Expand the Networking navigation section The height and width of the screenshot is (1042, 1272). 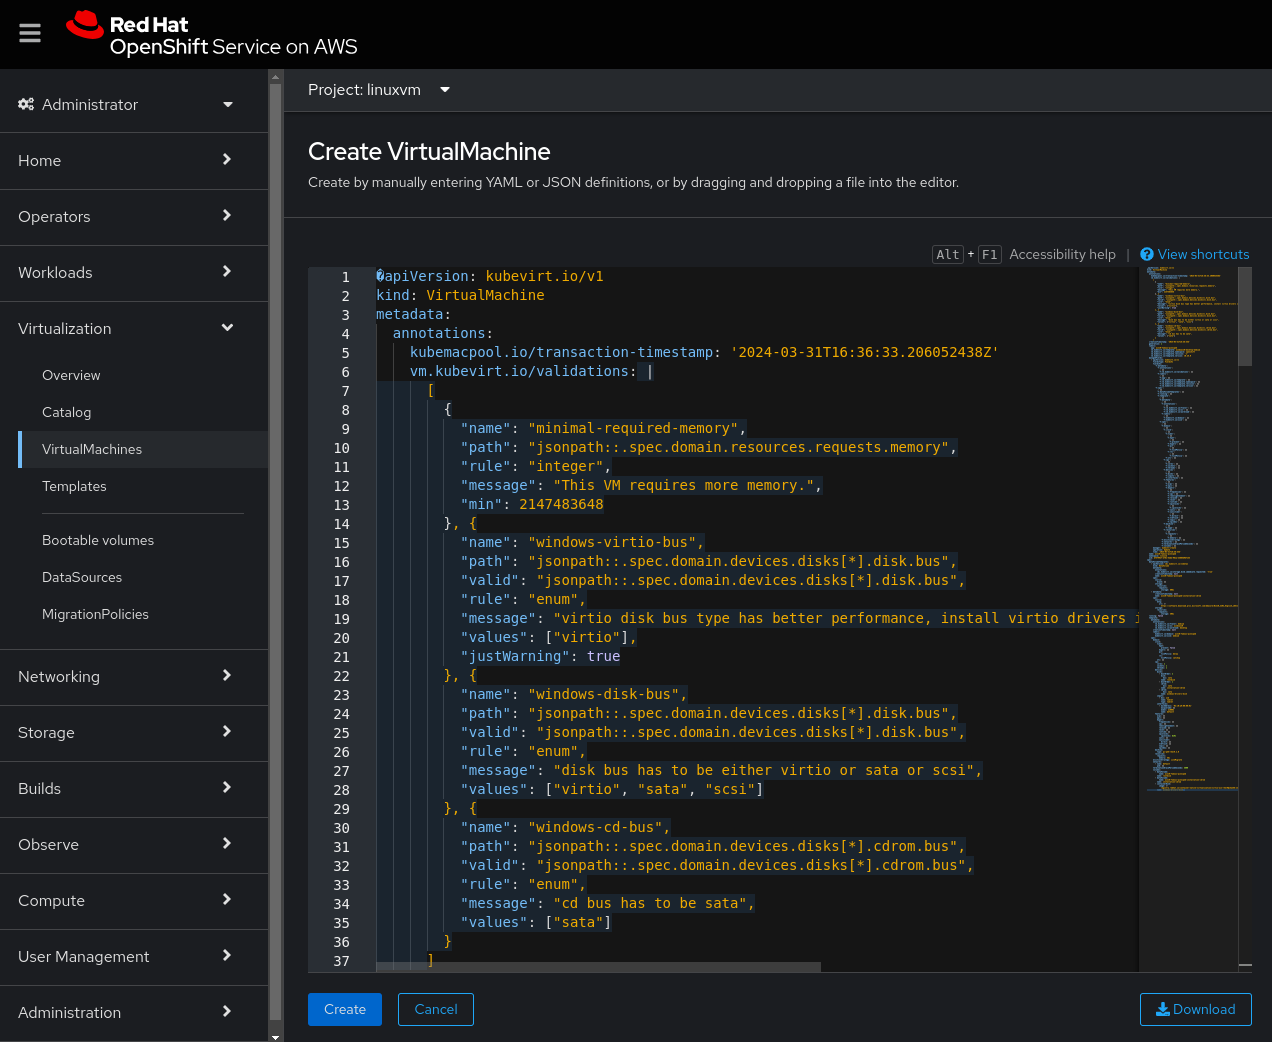click(x=134, y=677)
